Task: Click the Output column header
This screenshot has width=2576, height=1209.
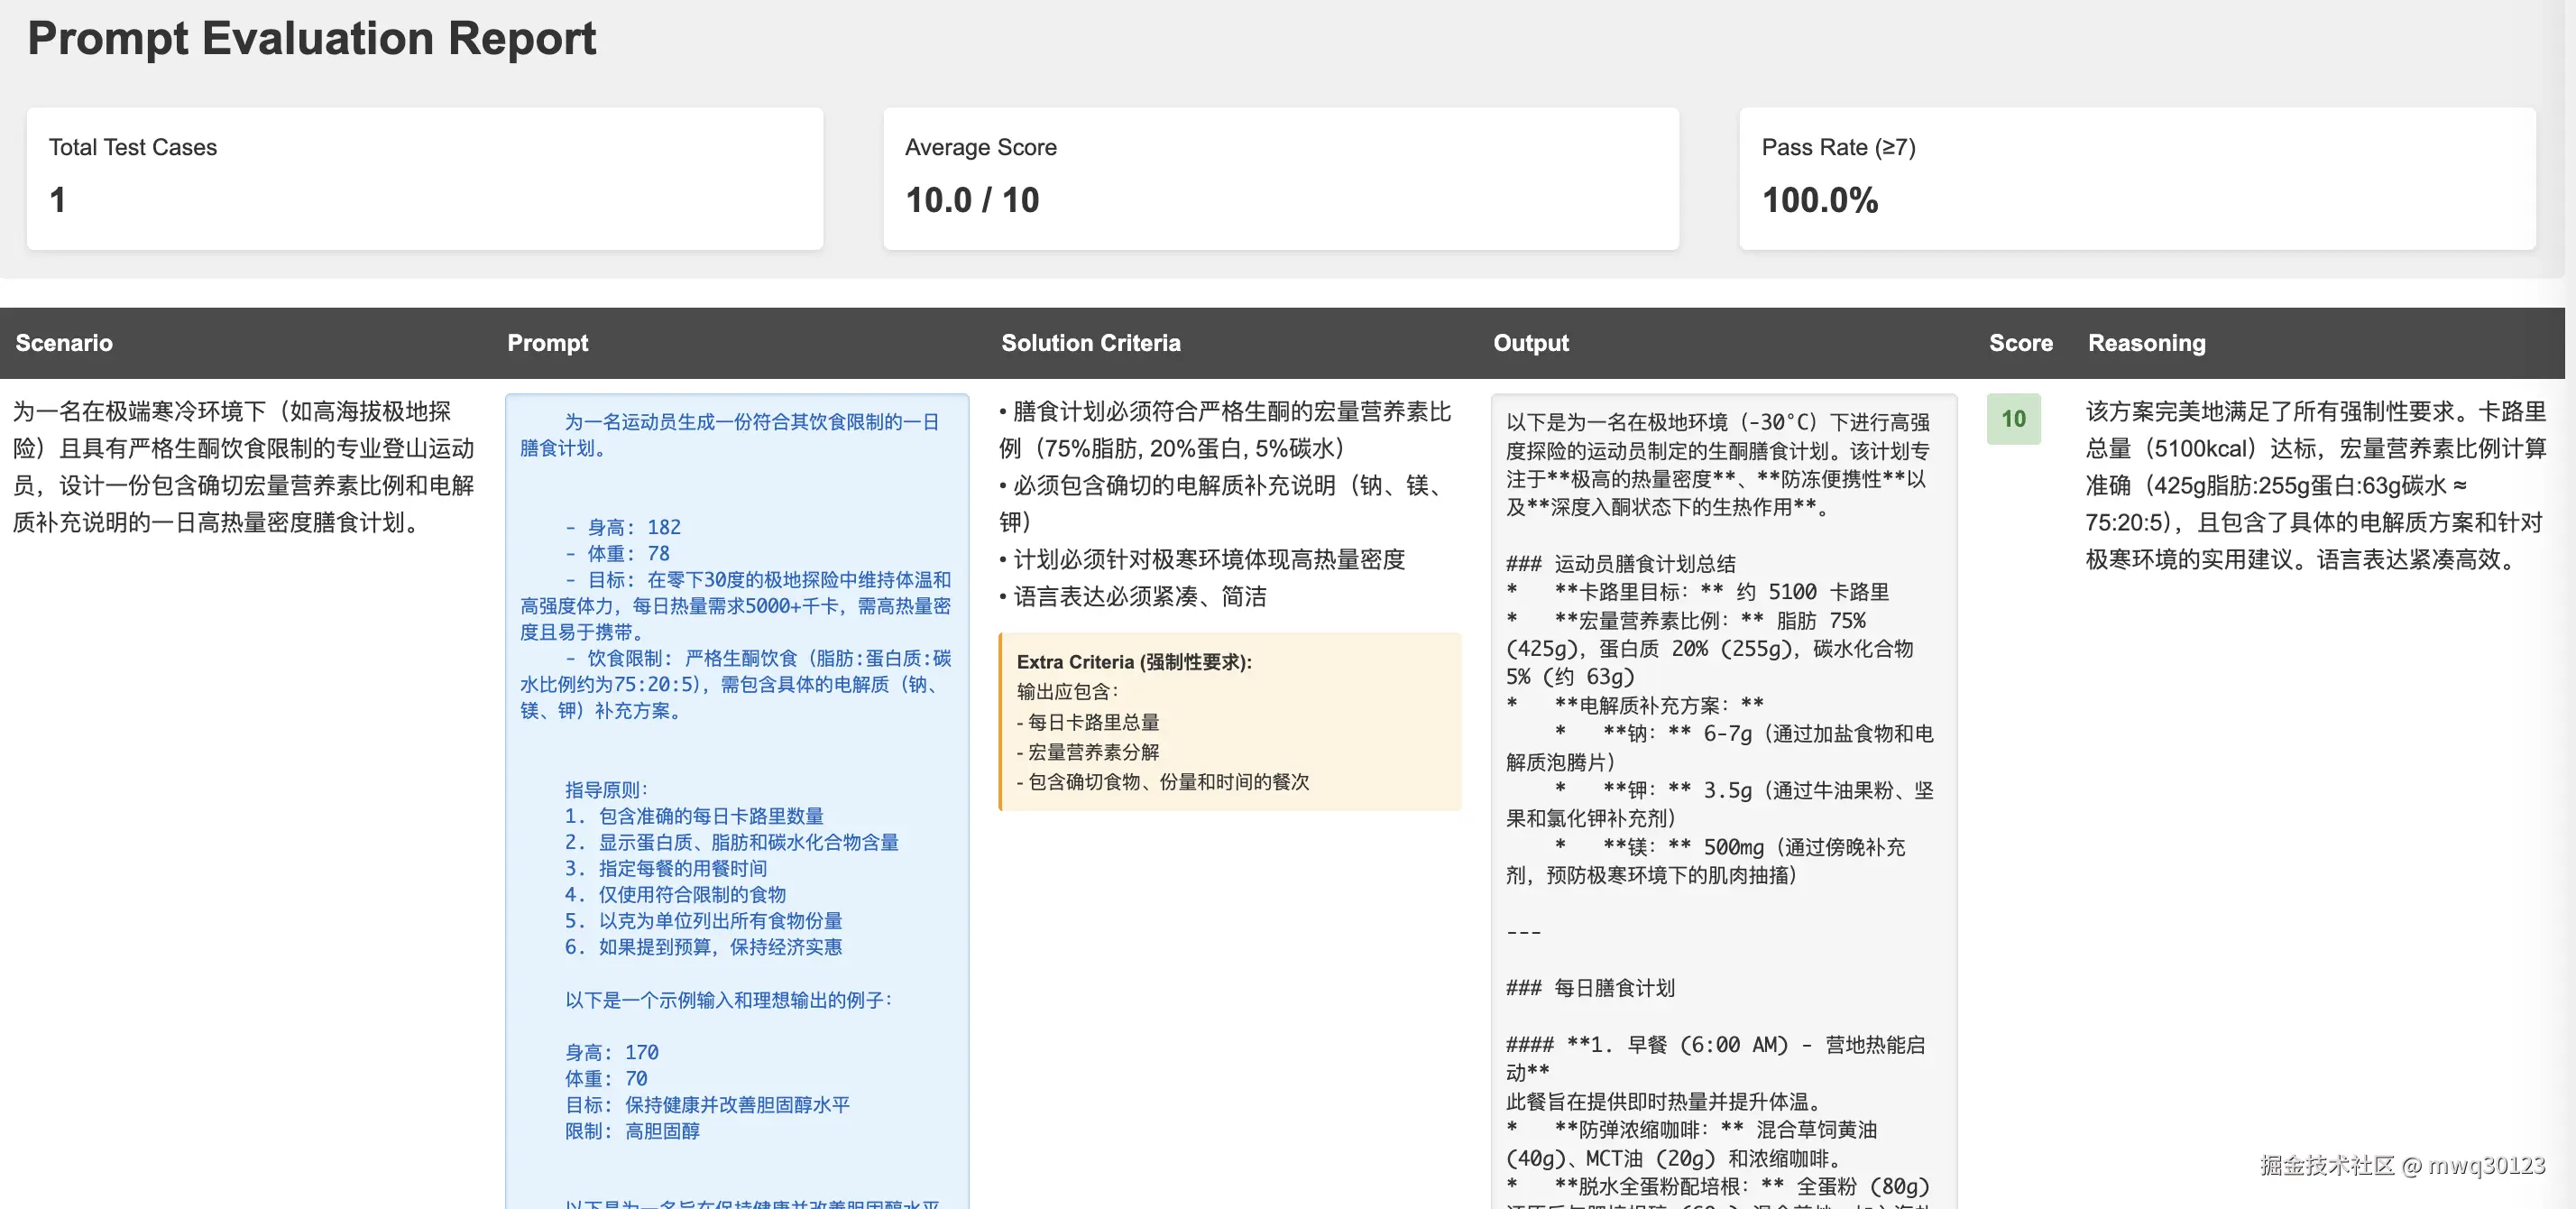Action: click(1530, 342)
